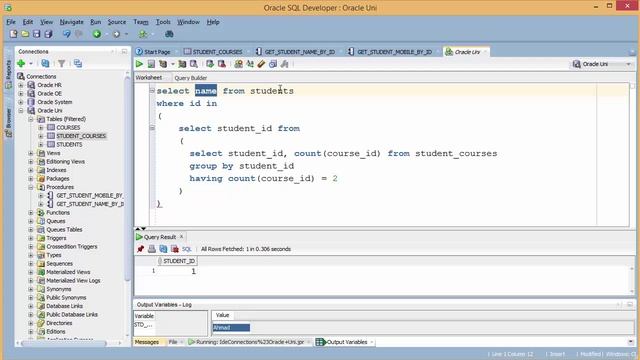Switch to GET_STUDENT_NAME_BY_ID tab
The width and height of the screenshot is (640, 360).
(296, 52)
